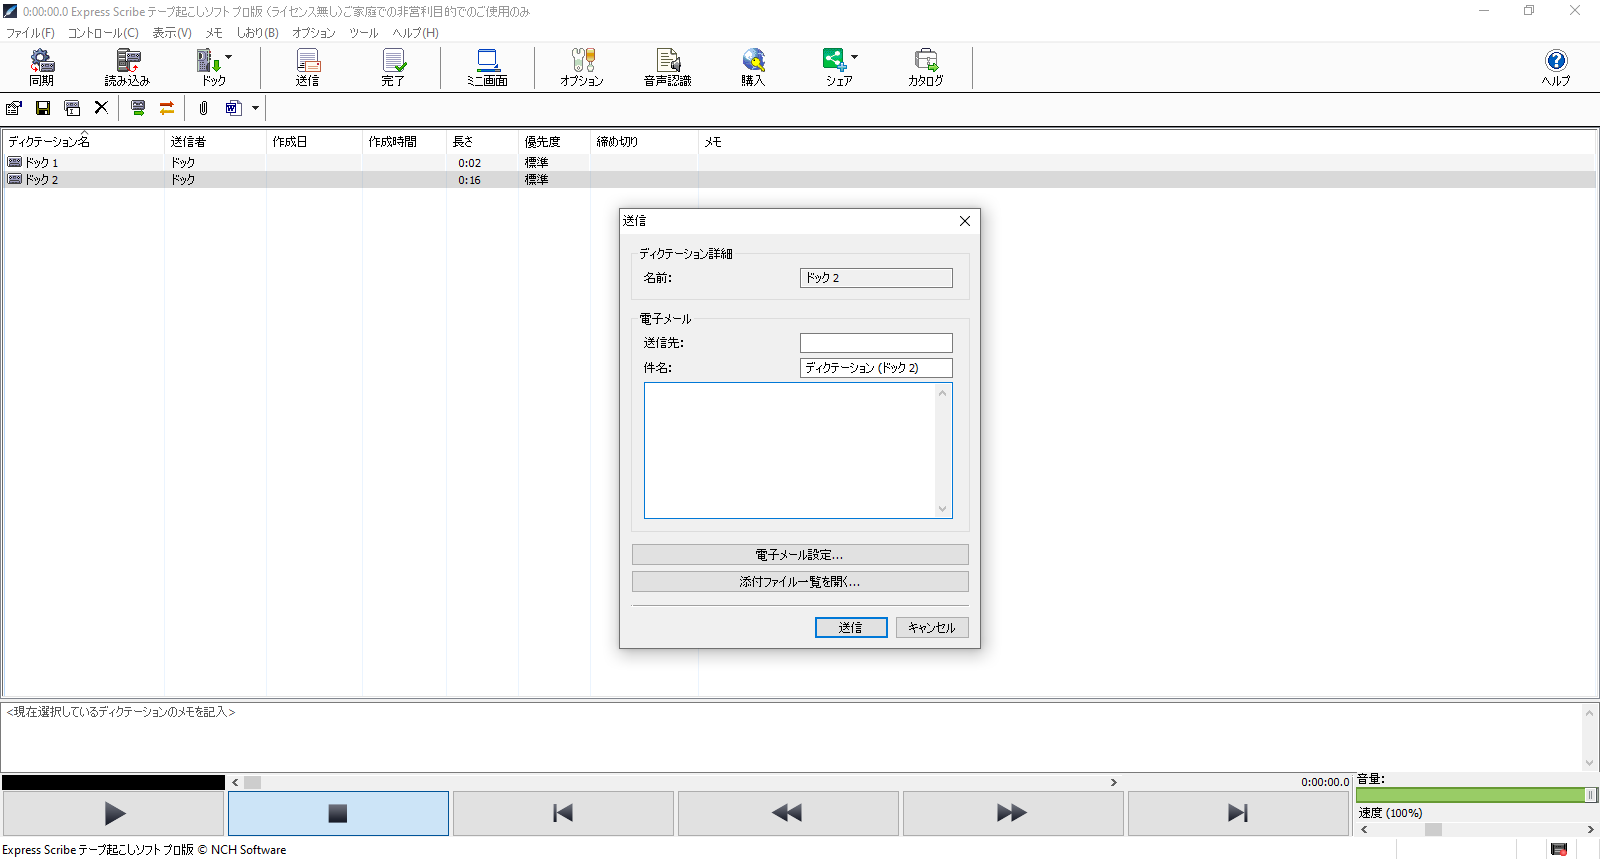
Task: Click the status bar icon at bottom right
Action: click(1559, 849)
